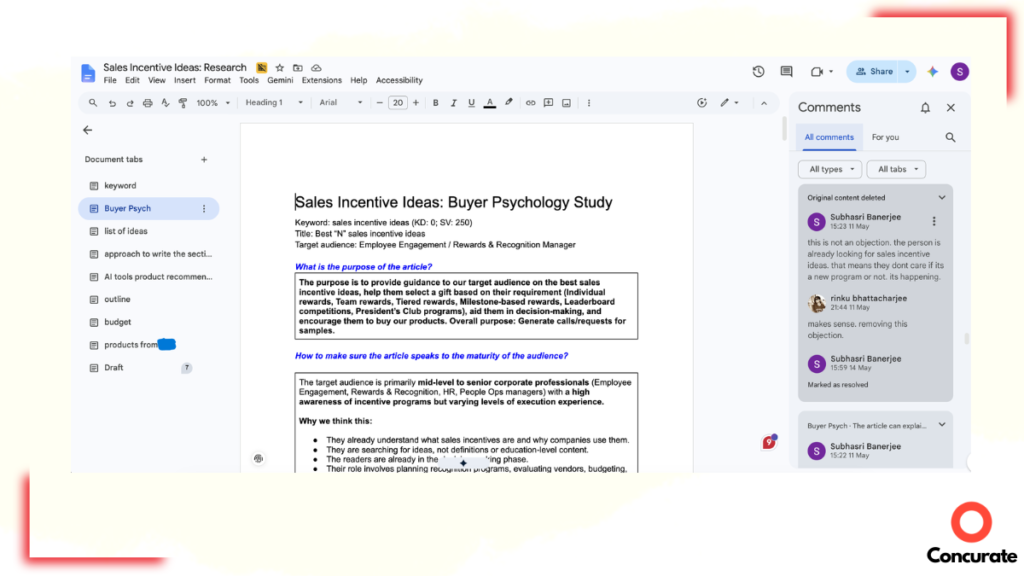Click the search menus magnifier icon

(x=93, y=103)
